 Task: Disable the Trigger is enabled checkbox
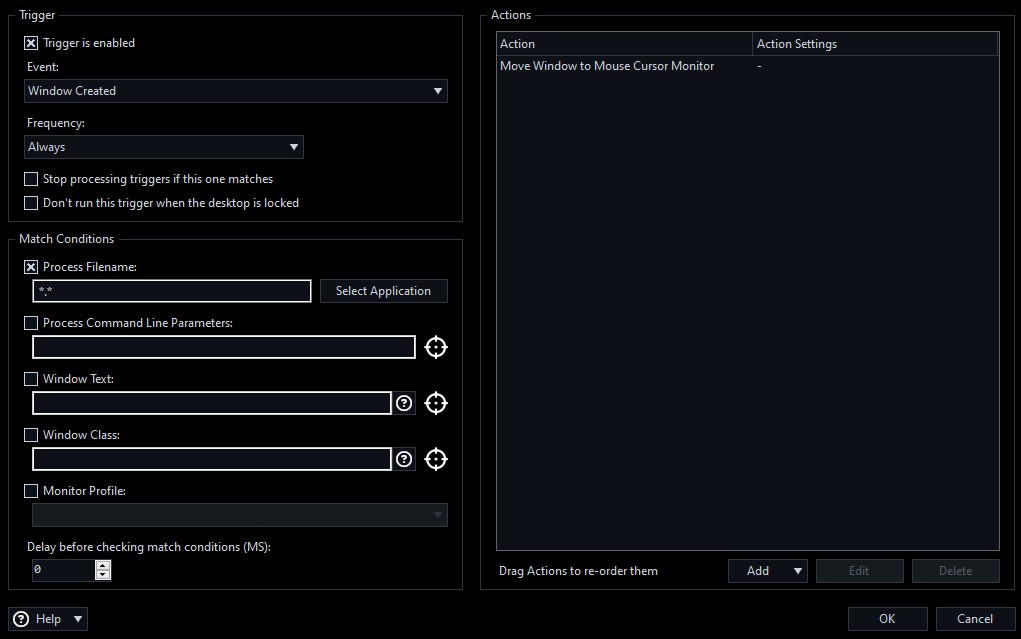(31, 43)
